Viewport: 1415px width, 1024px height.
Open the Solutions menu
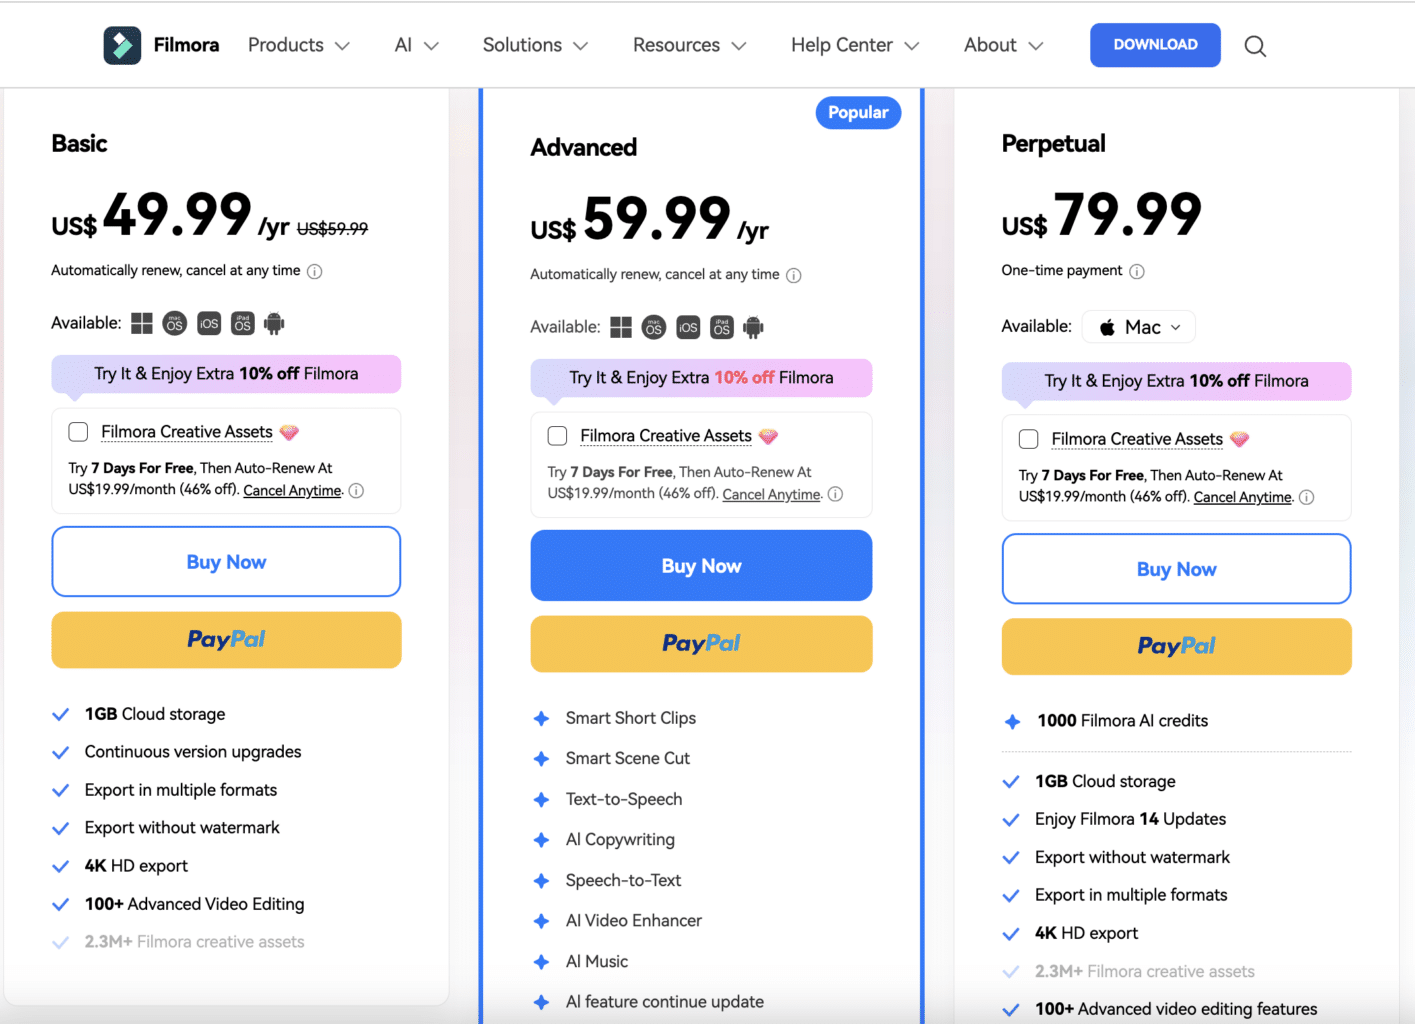pyautogui.click(x=535, y=45)
